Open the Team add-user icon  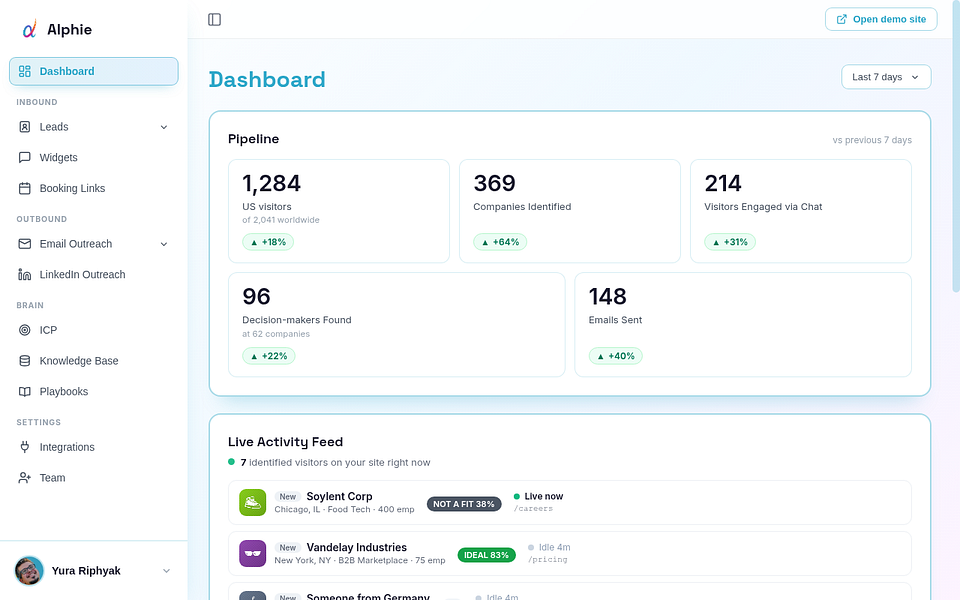point(24,478)
